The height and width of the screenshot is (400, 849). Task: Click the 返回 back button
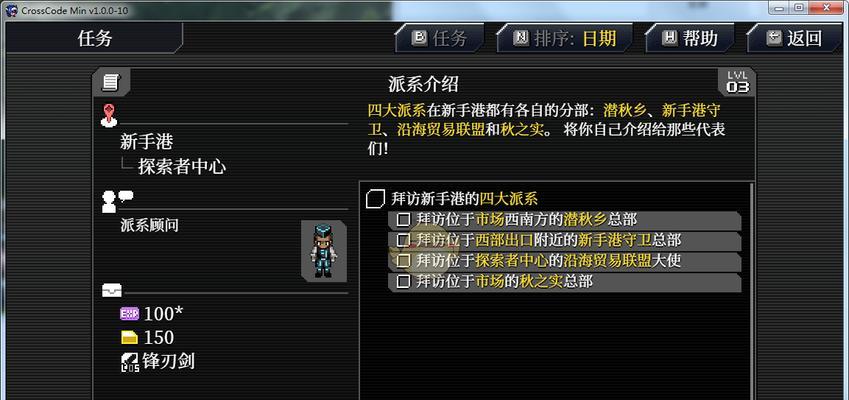794,38
